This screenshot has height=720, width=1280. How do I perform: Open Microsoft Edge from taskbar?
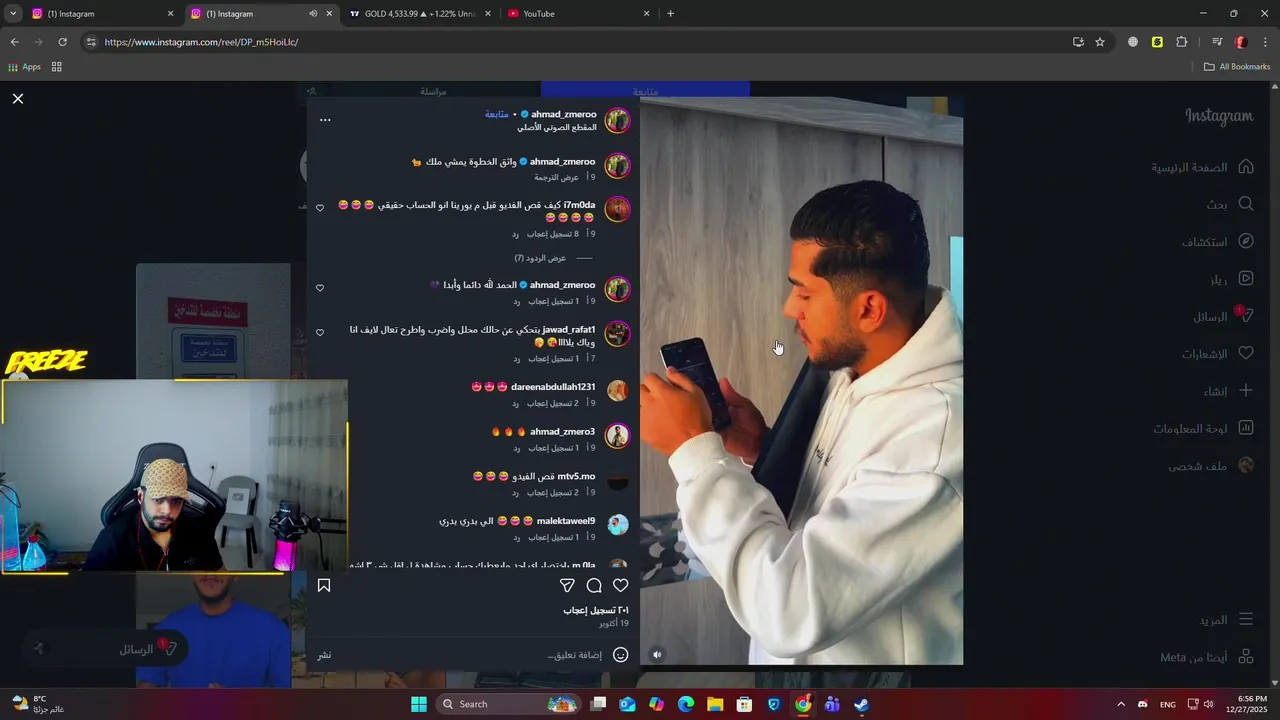pos(686,704)
